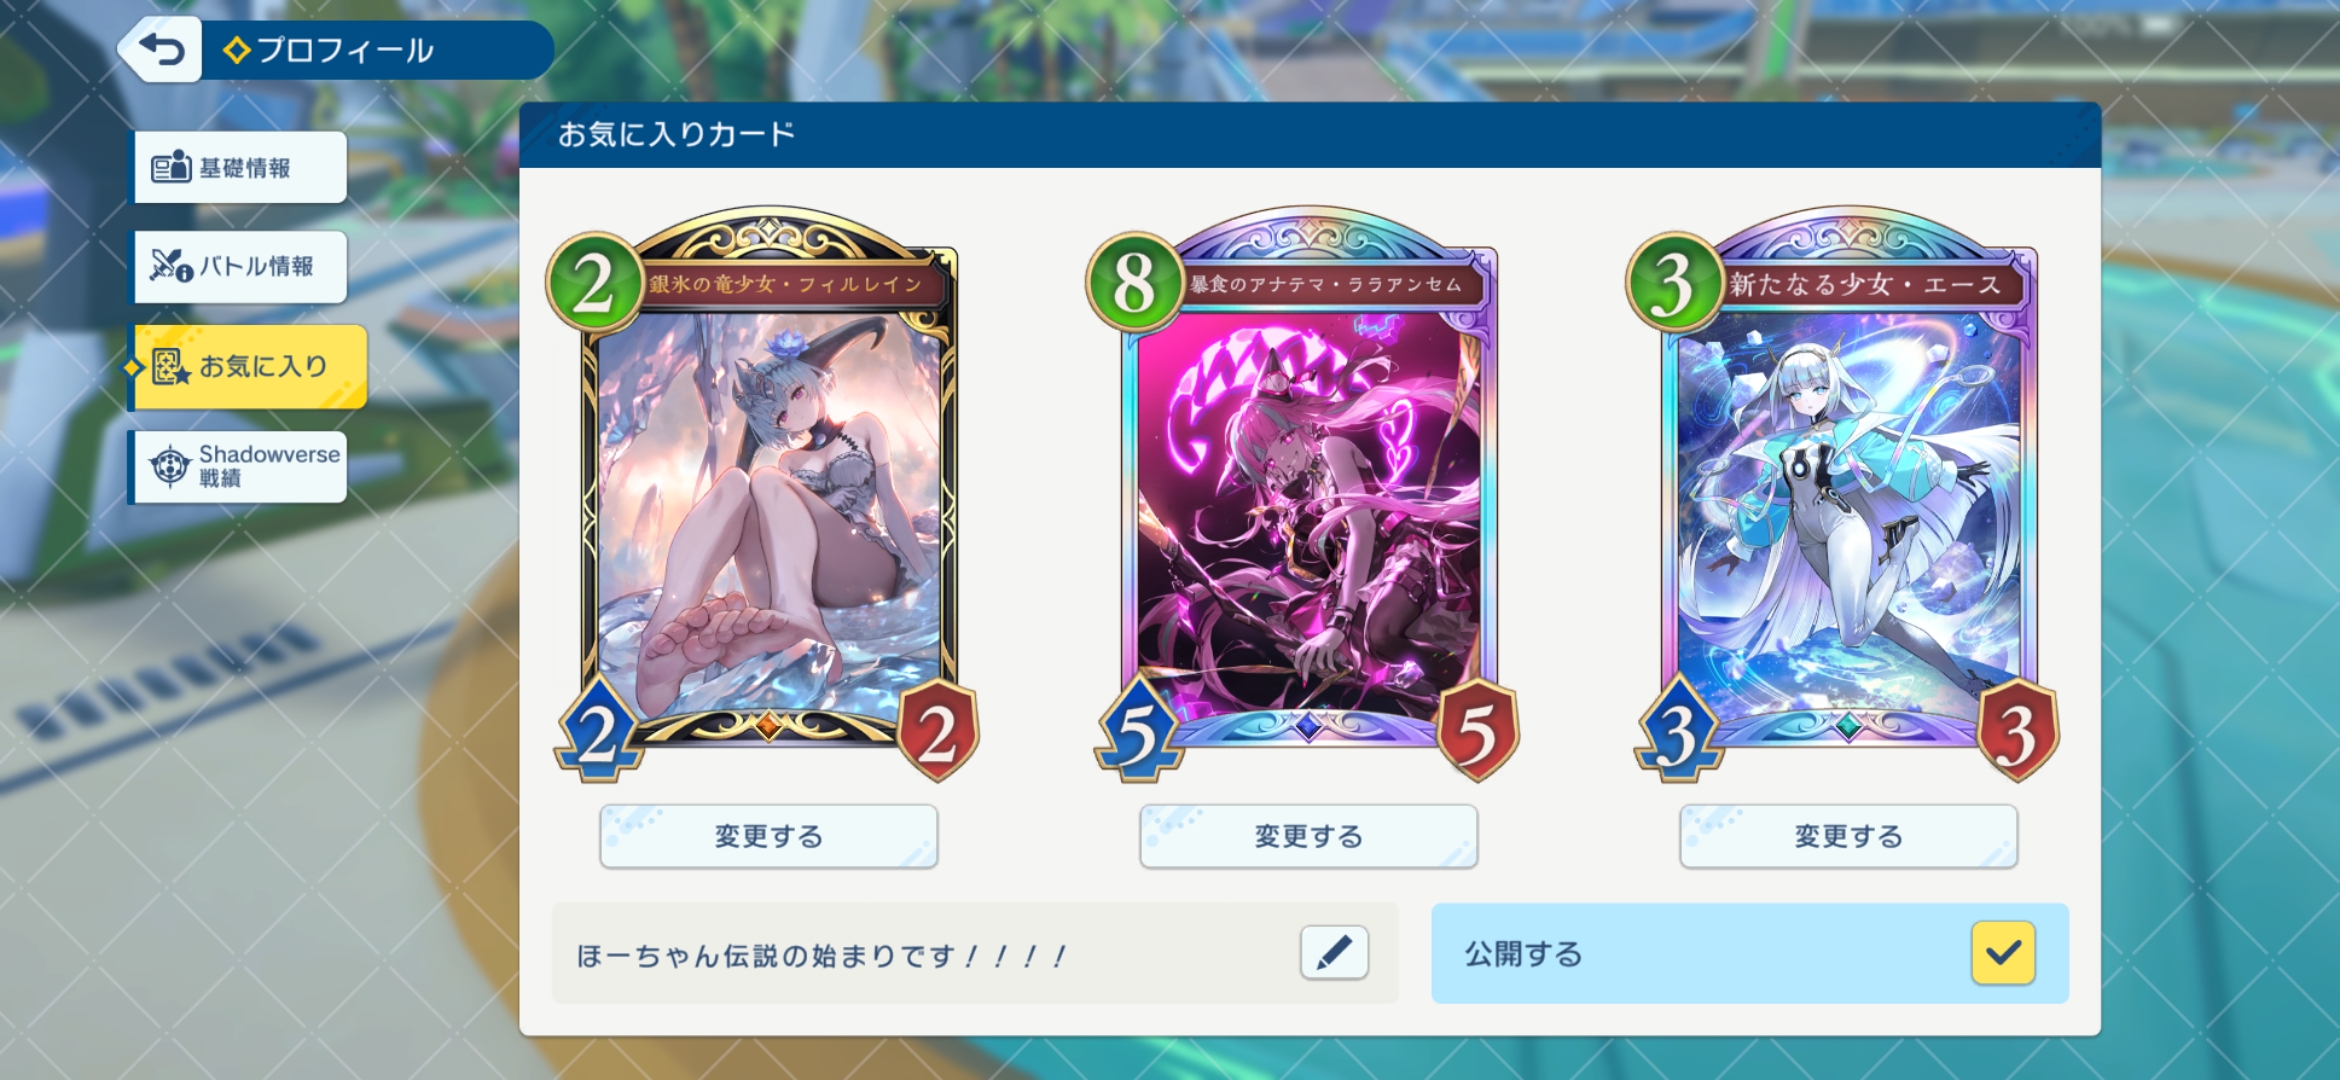The image size is (2340, 1080).
Task: Select the 暴食のアナテマ・ララアンセム card art
Action: tap(1308, 515)
